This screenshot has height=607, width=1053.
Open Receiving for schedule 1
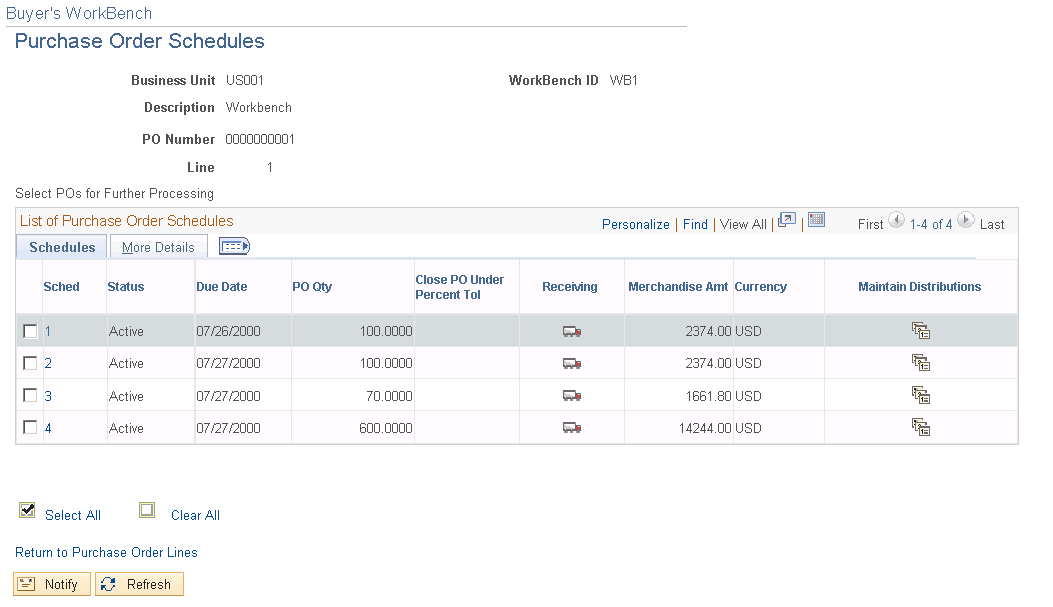point(571,330)
